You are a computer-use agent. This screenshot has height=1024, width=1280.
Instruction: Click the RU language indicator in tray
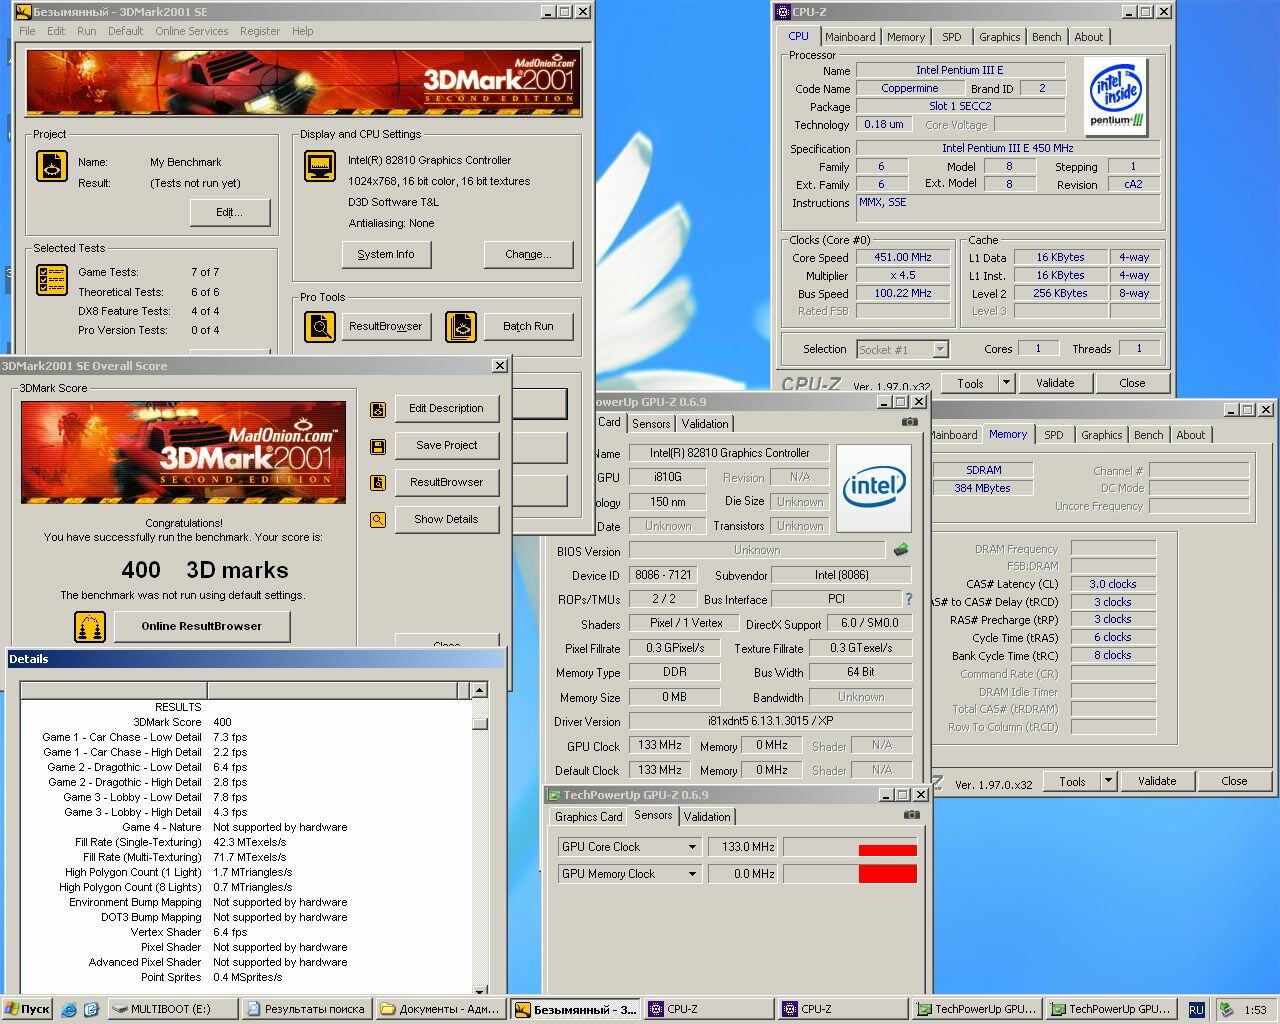1196,1010
